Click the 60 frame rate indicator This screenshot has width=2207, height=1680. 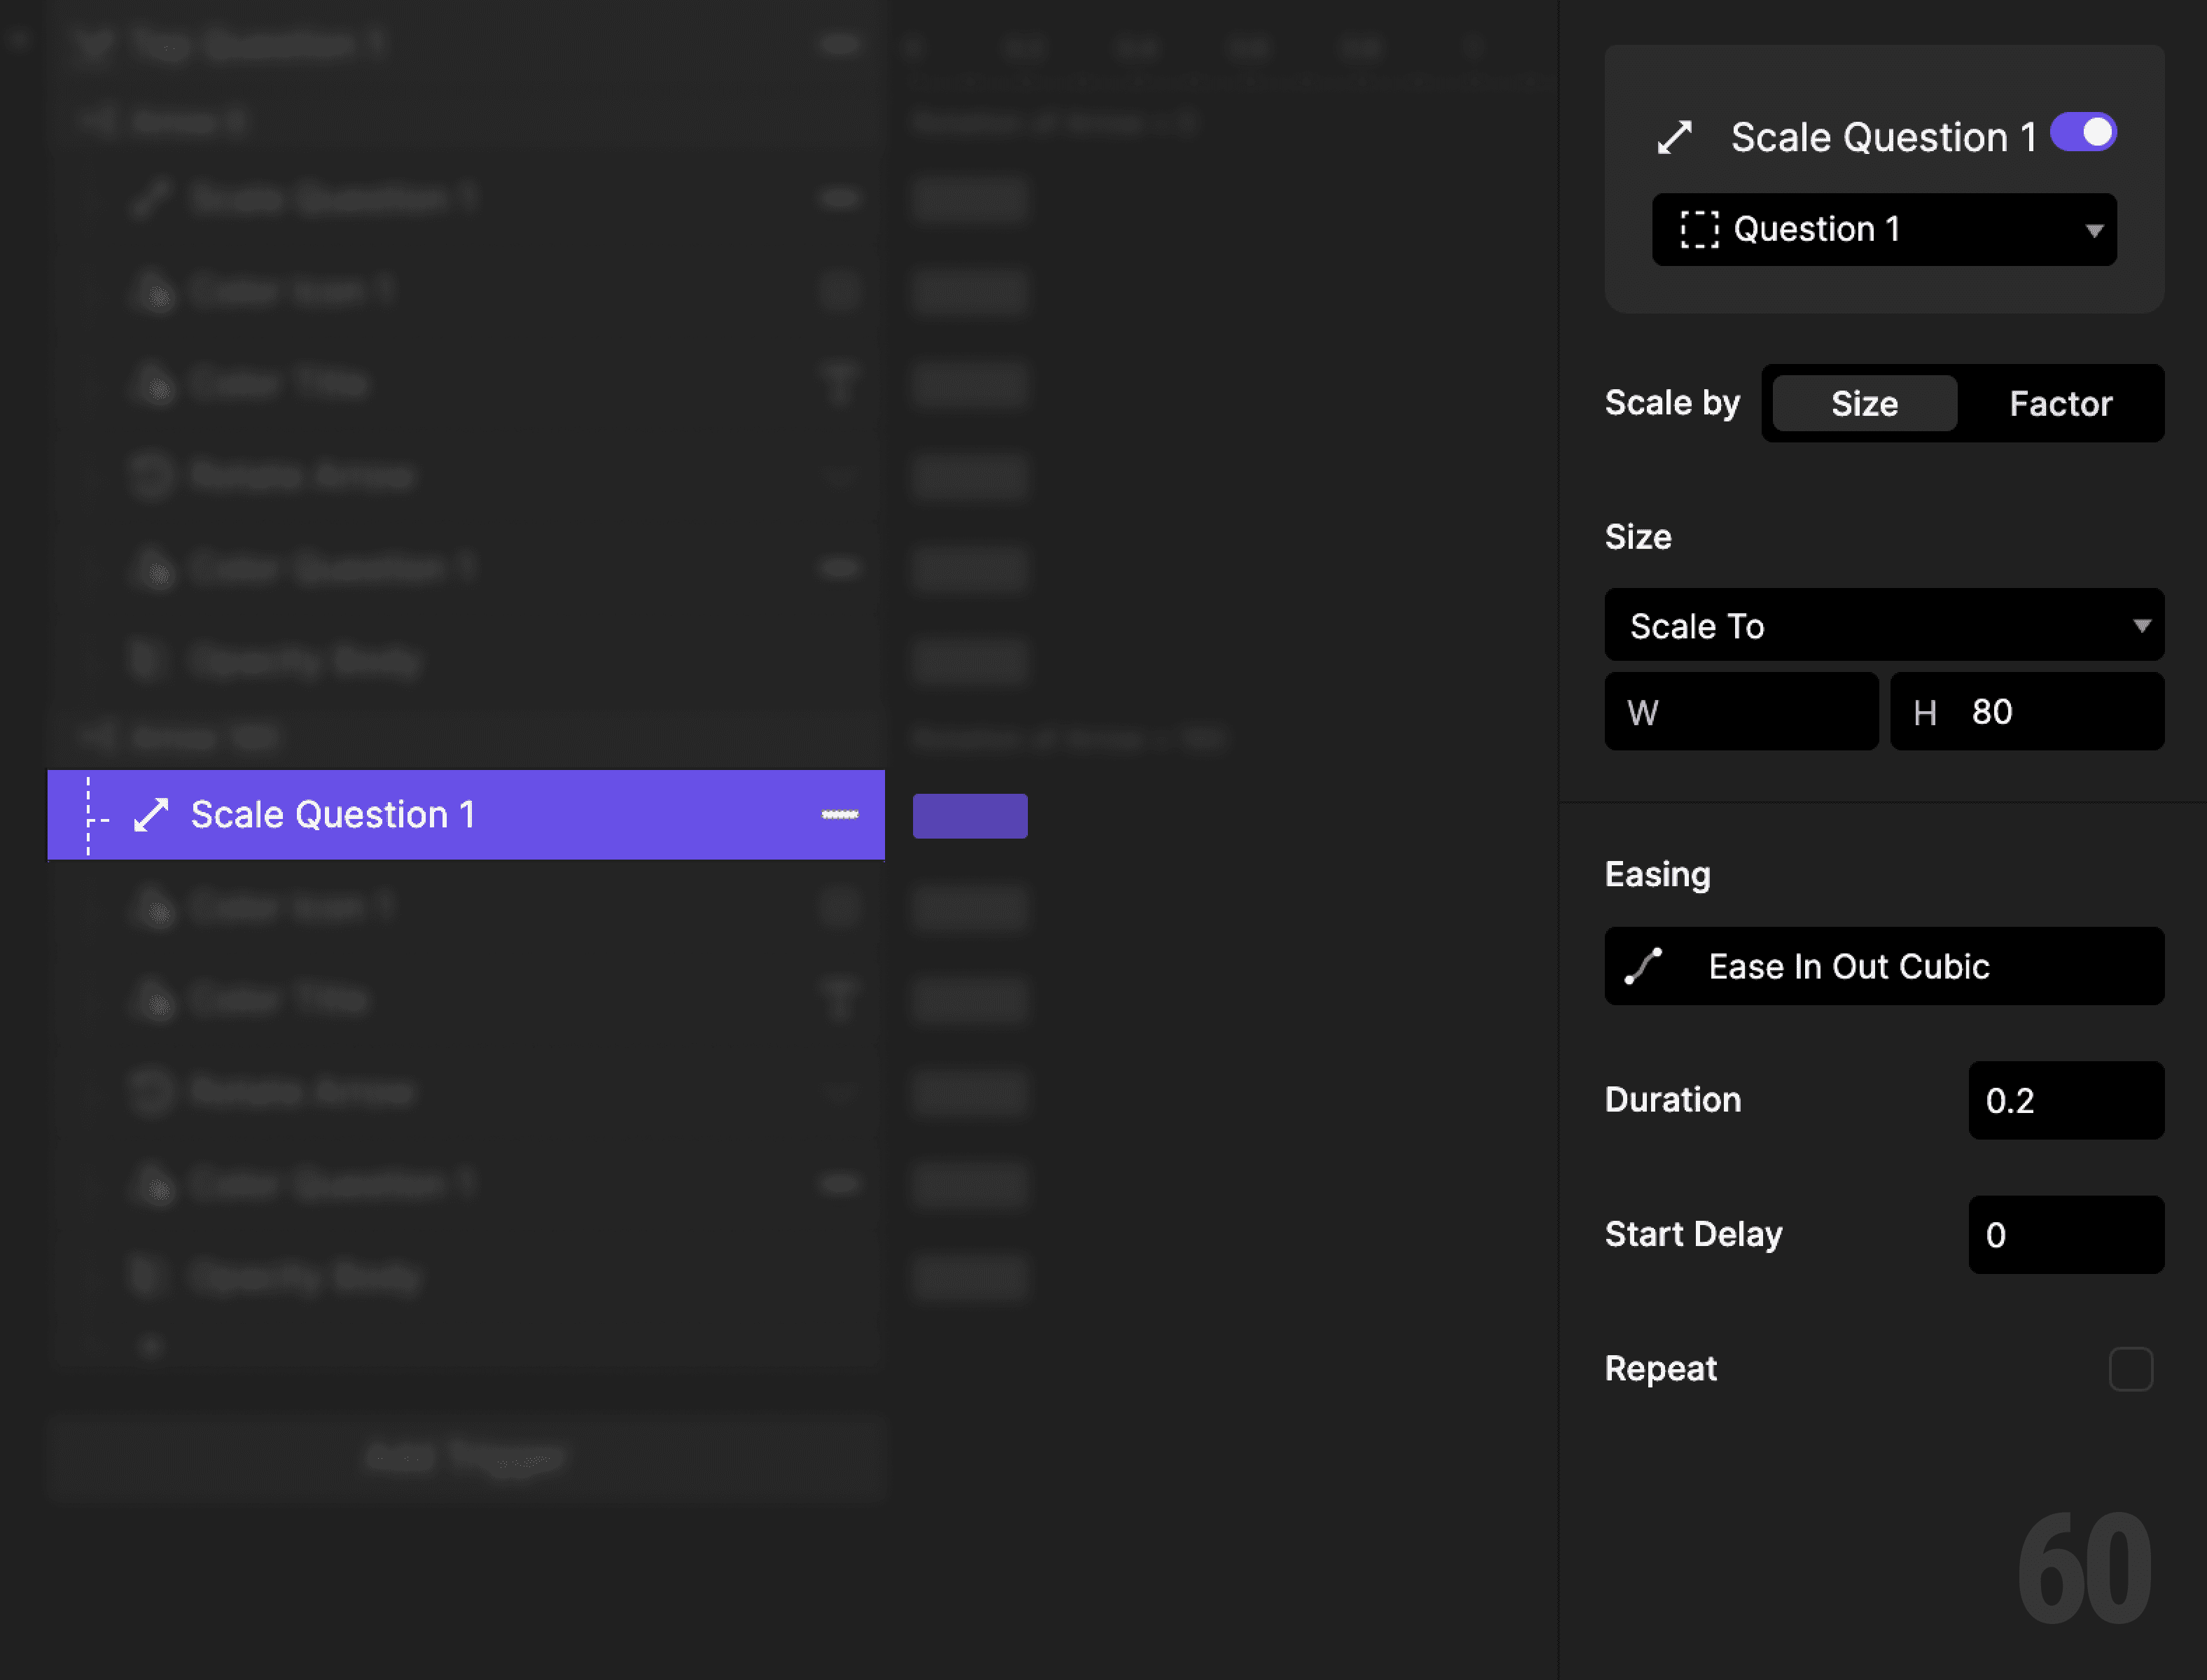point(2084,1569)
